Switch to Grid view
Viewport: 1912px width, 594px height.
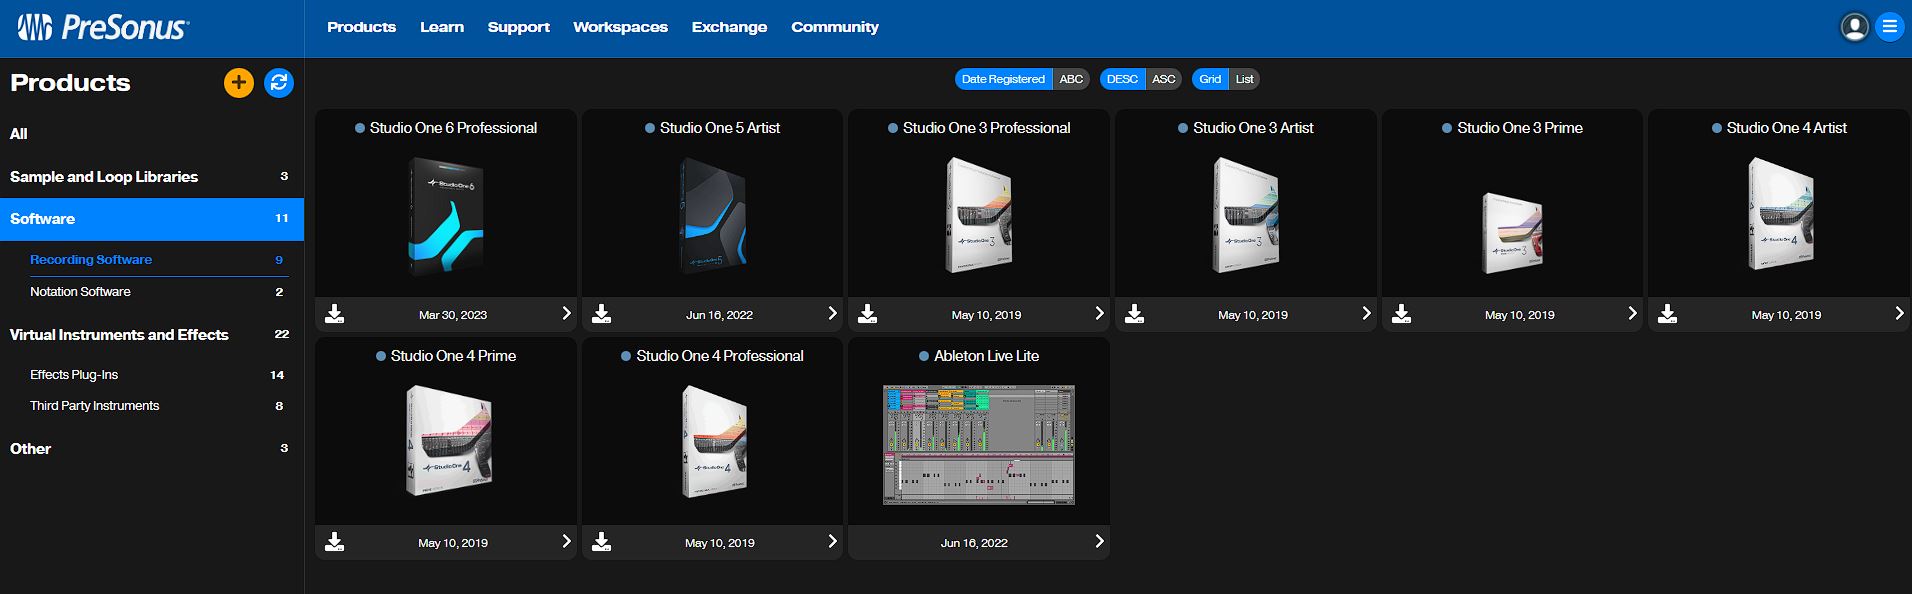(x=1210, y=79)
